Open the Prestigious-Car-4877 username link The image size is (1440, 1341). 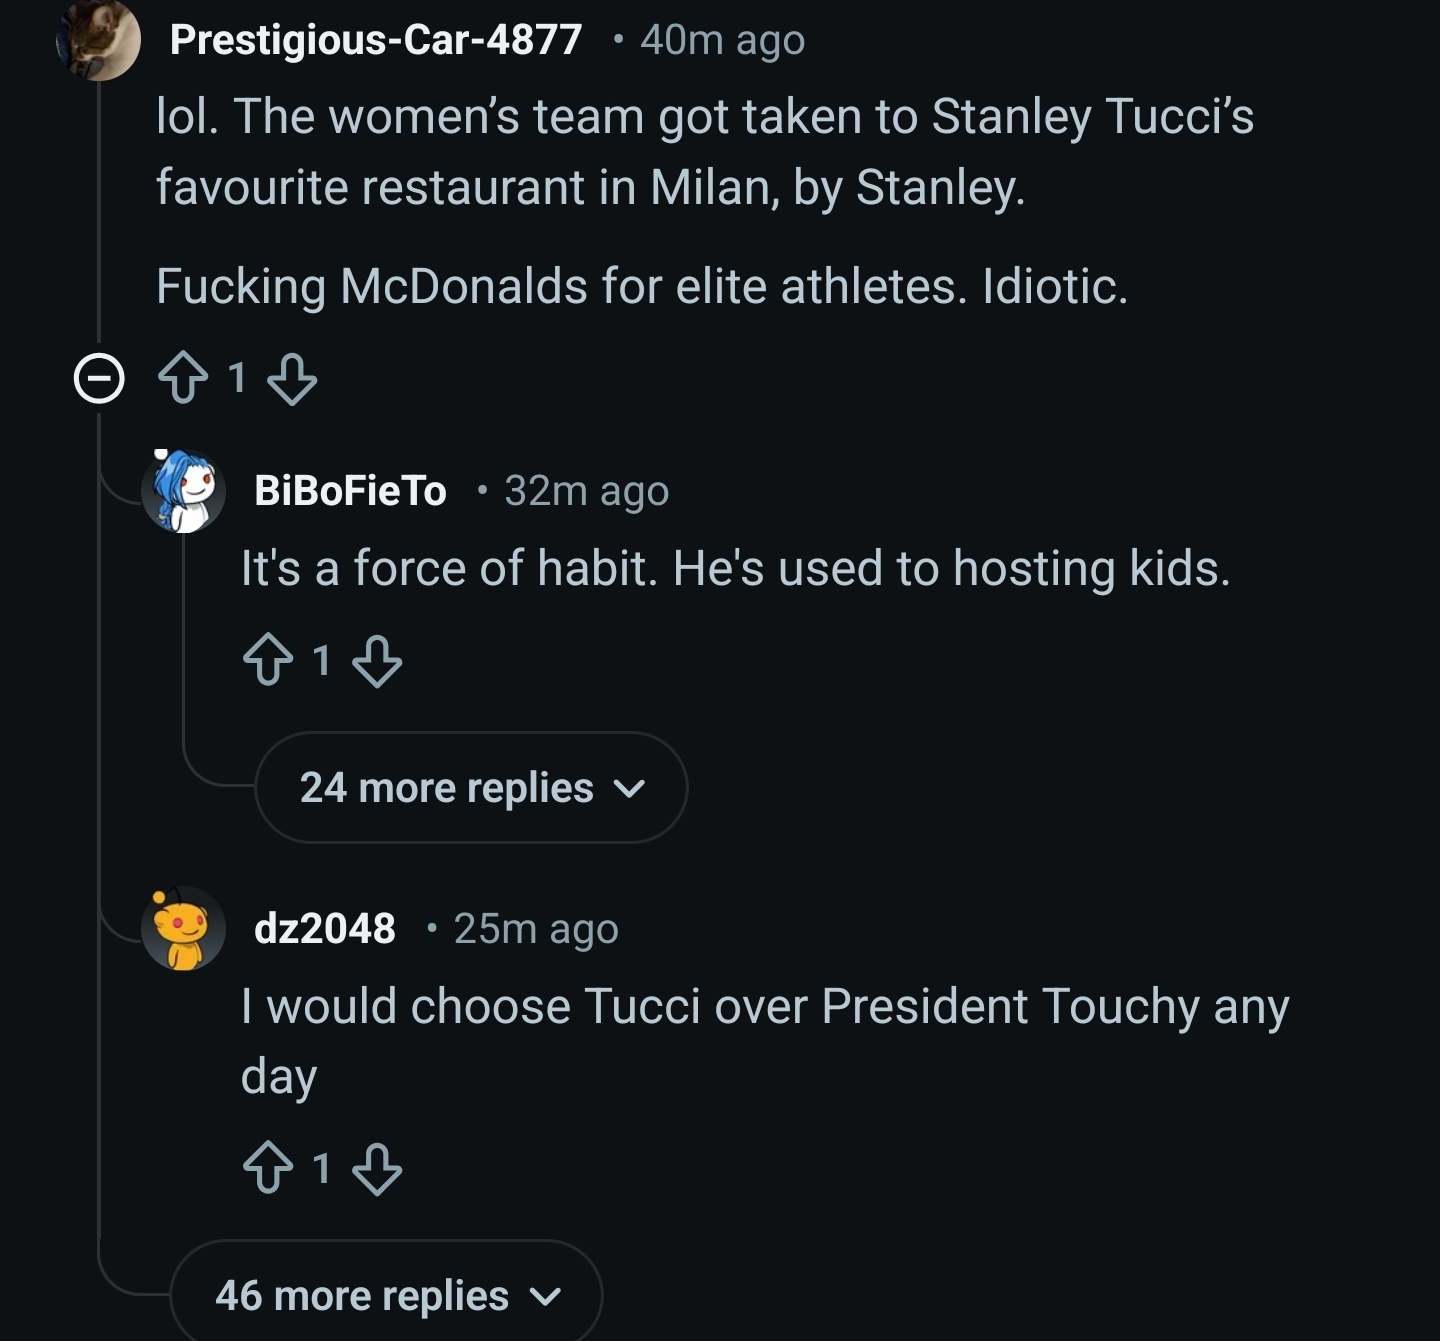pyautogui.click(x=376, y=40)
